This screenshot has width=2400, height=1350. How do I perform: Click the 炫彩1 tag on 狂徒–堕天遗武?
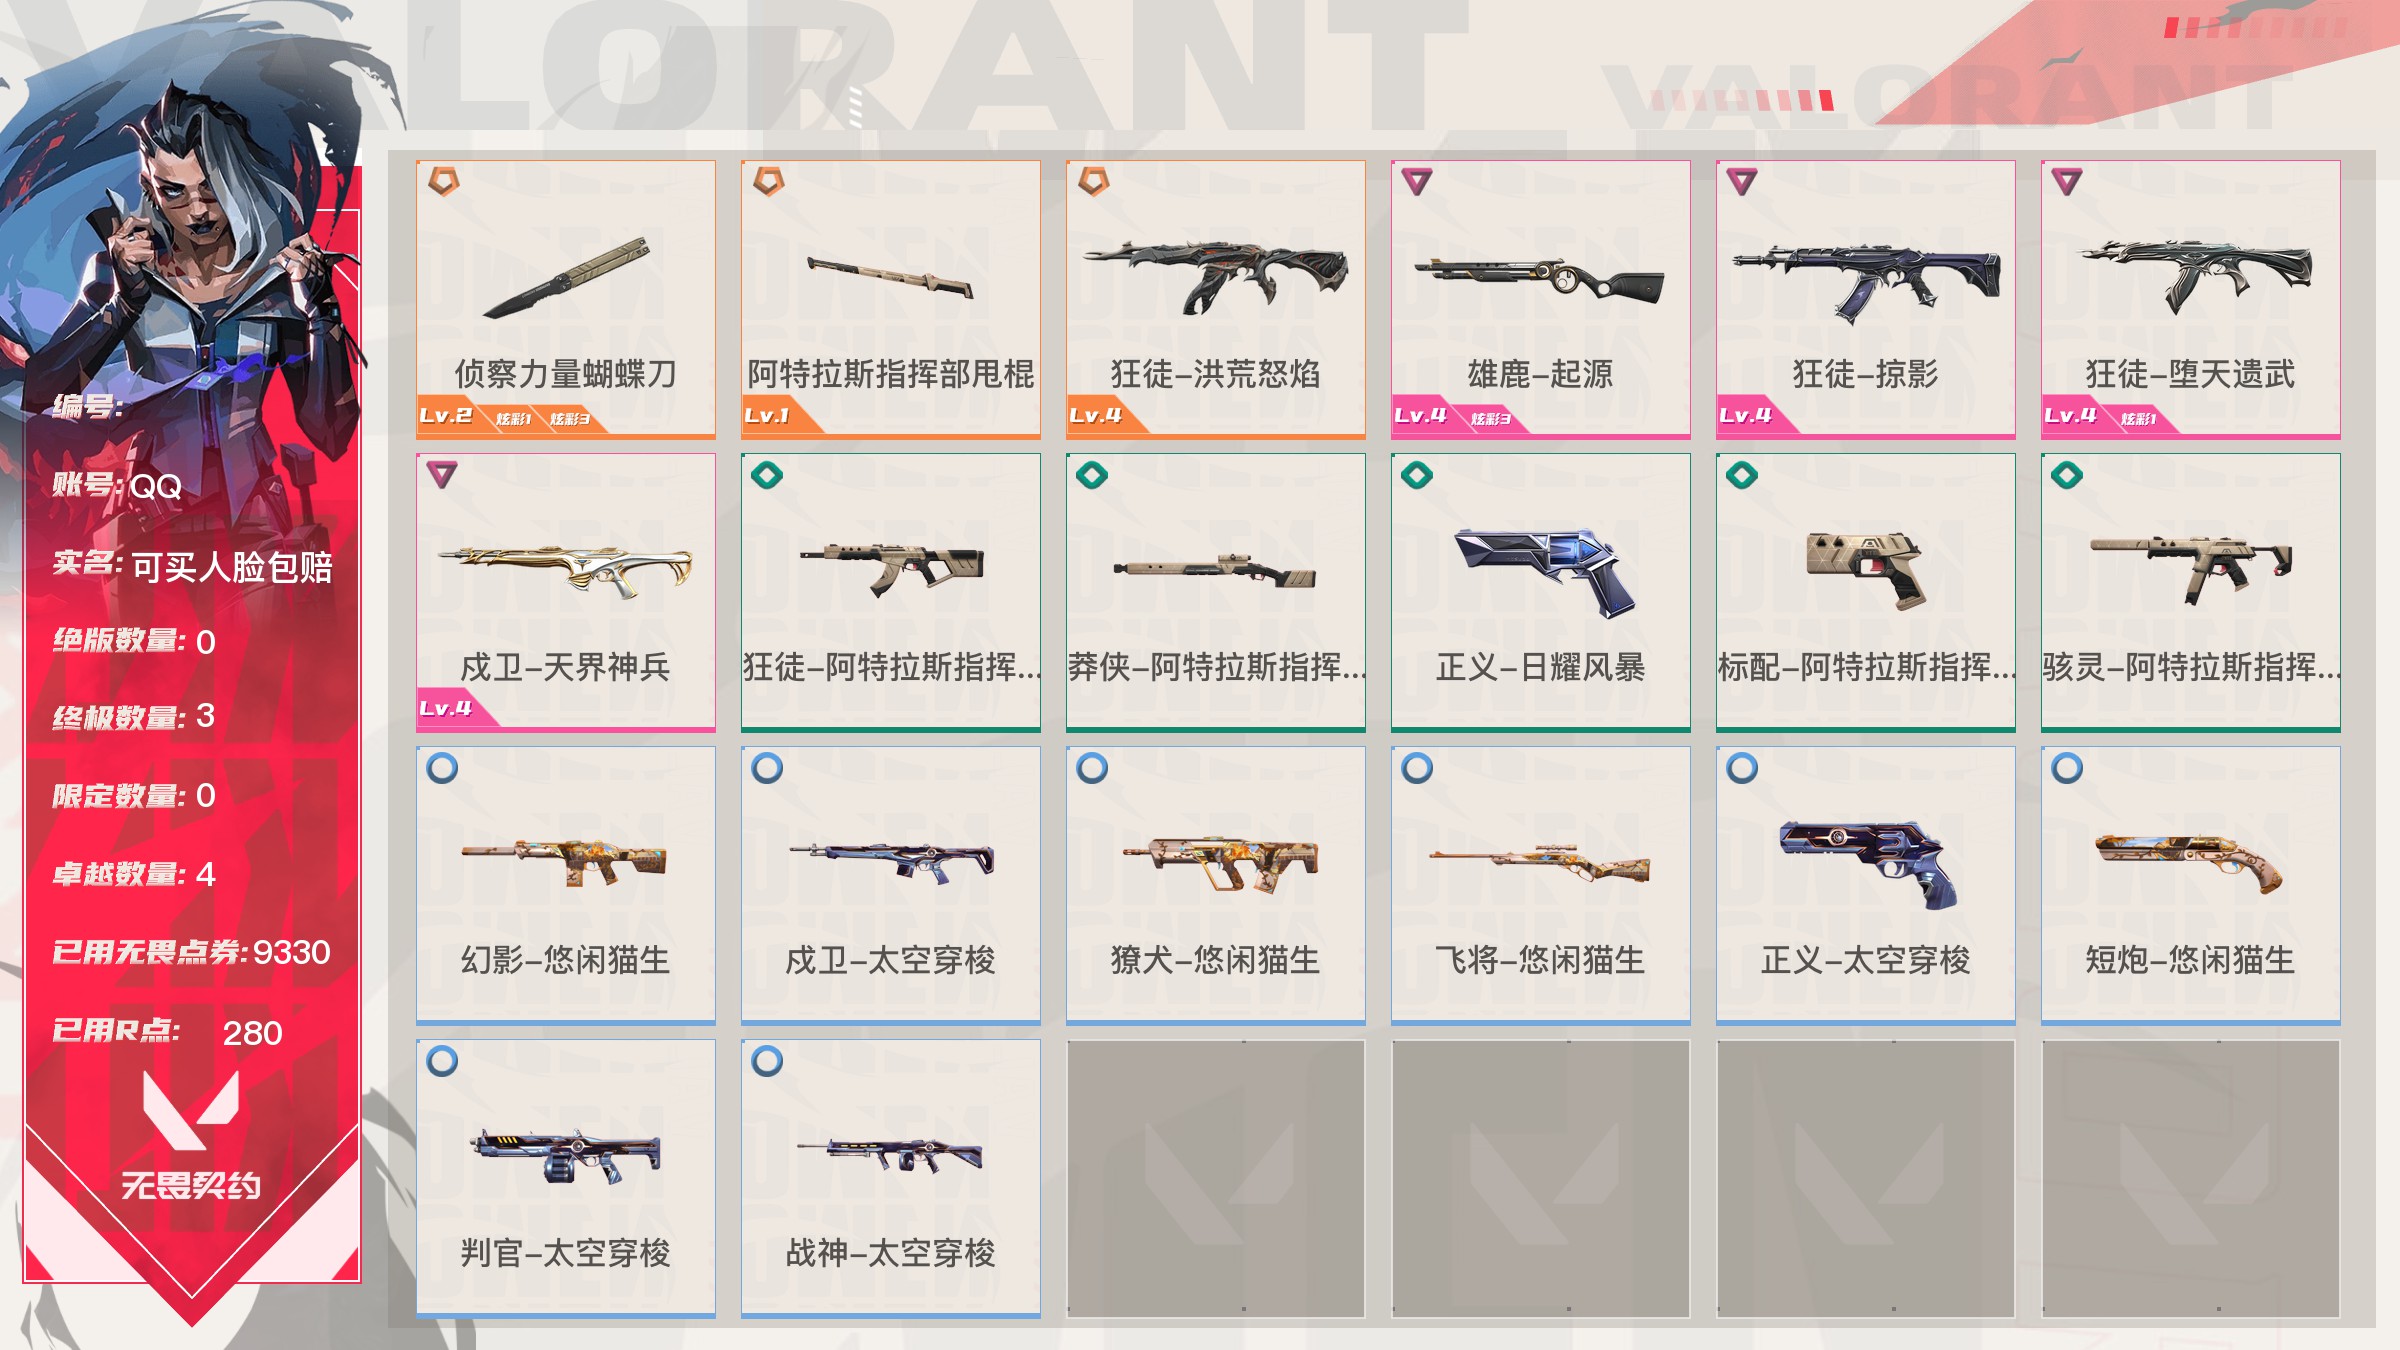pos(2138,419)
